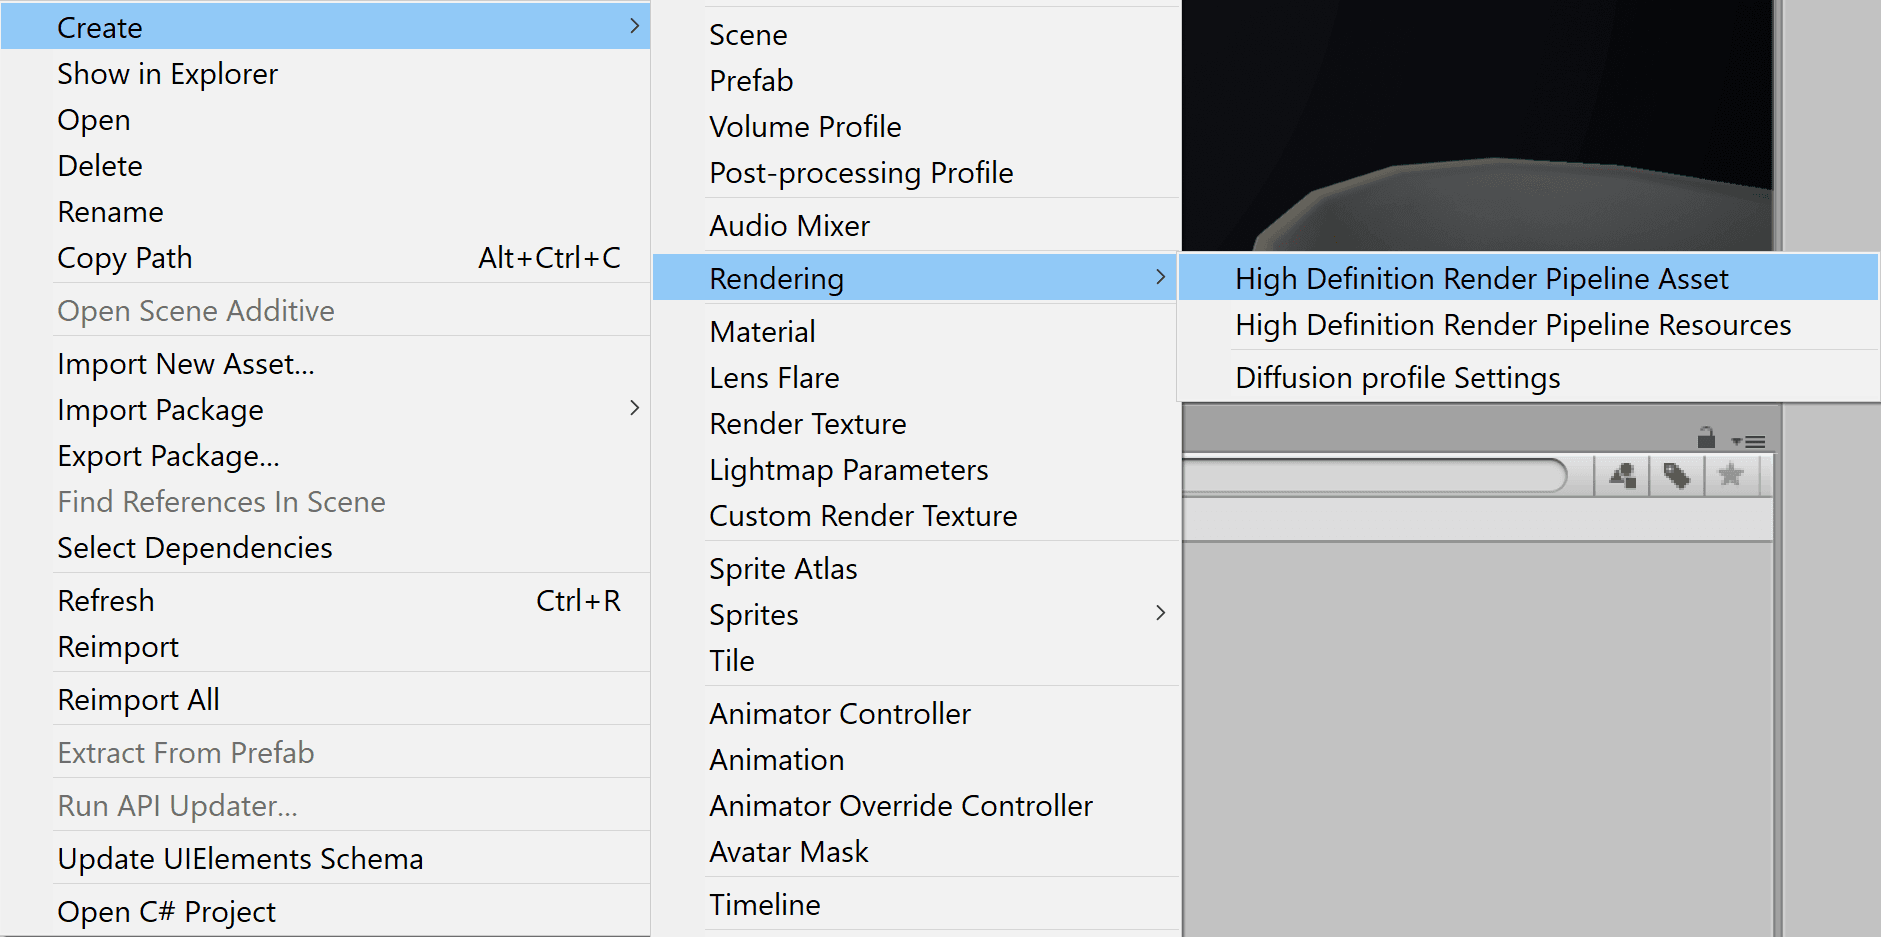The image size is (1881, 937).
Task: Click the search by label tag icon
Action: pos(1676,476)
